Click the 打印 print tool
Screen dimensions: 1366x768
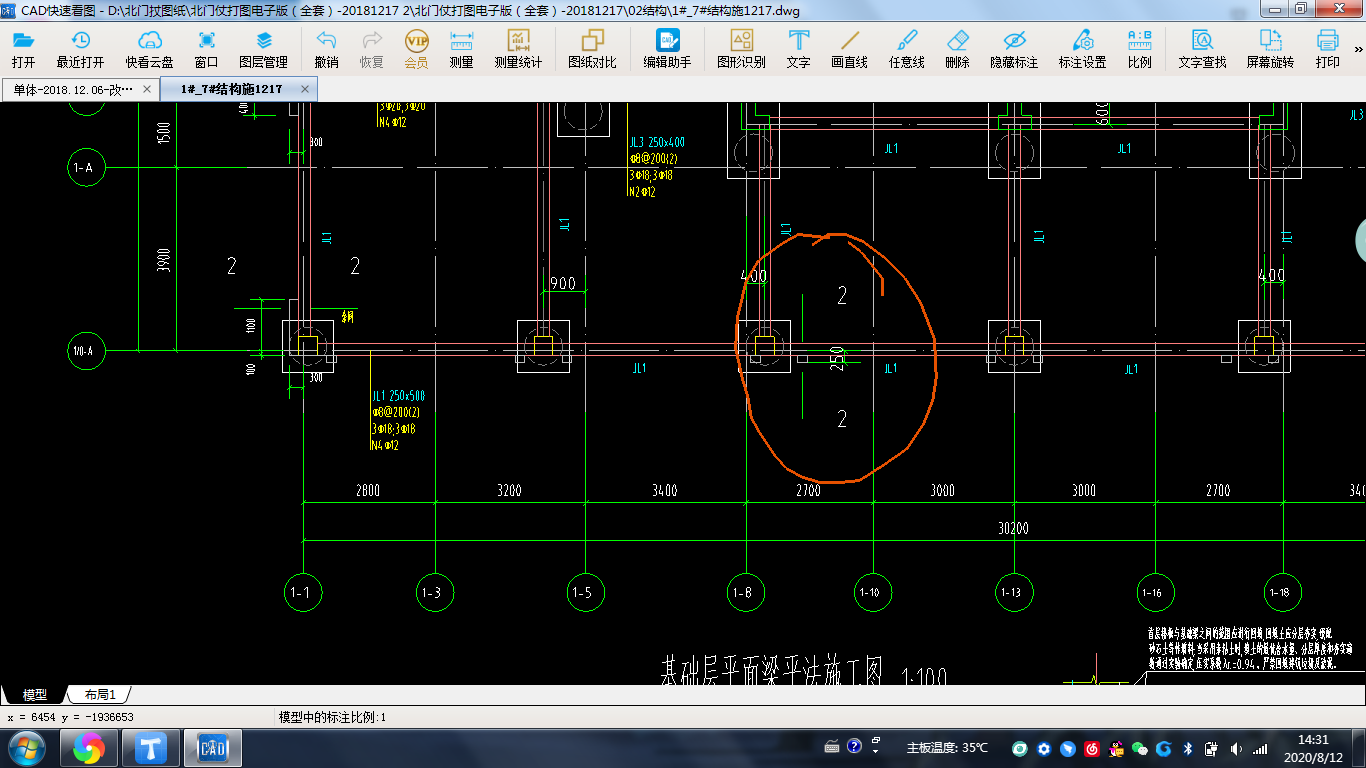click(x=1328, y=49)
